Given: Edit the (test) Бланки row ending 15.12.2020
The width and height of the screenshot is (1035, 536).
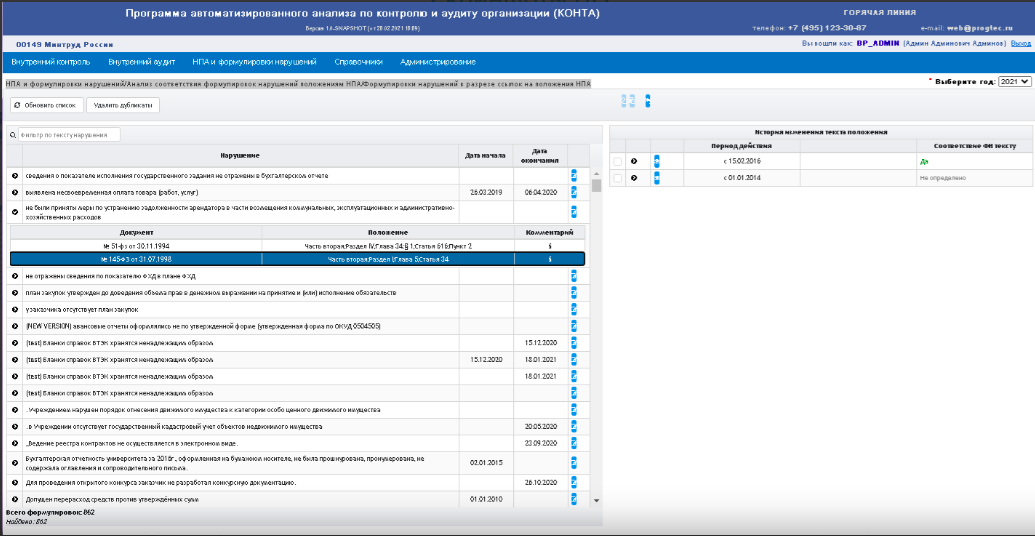Looking at the screenshot, I should [x=574, y=343].
